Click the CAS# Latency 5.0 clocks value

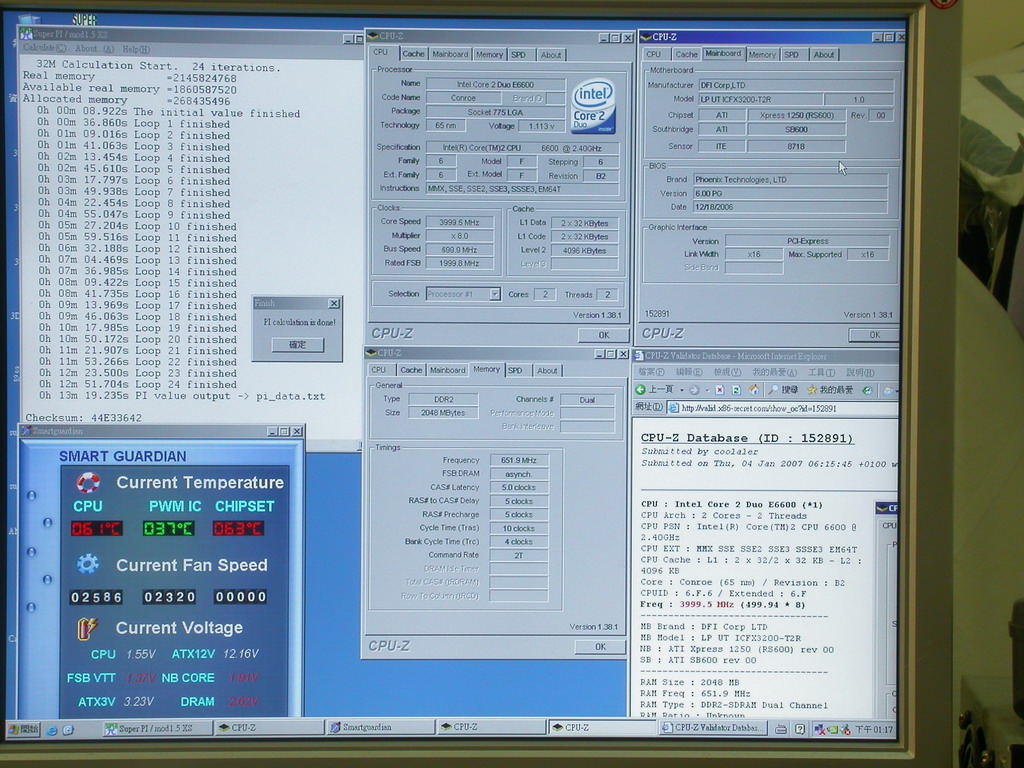tap(519, 488)
